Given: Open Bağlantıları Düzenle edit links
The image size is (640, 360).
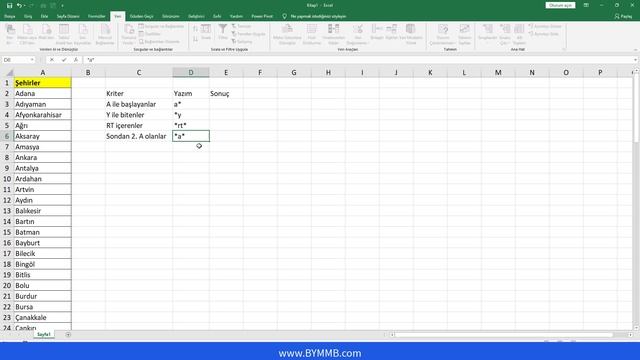Looking at the screenshot, I should [159, 42].
